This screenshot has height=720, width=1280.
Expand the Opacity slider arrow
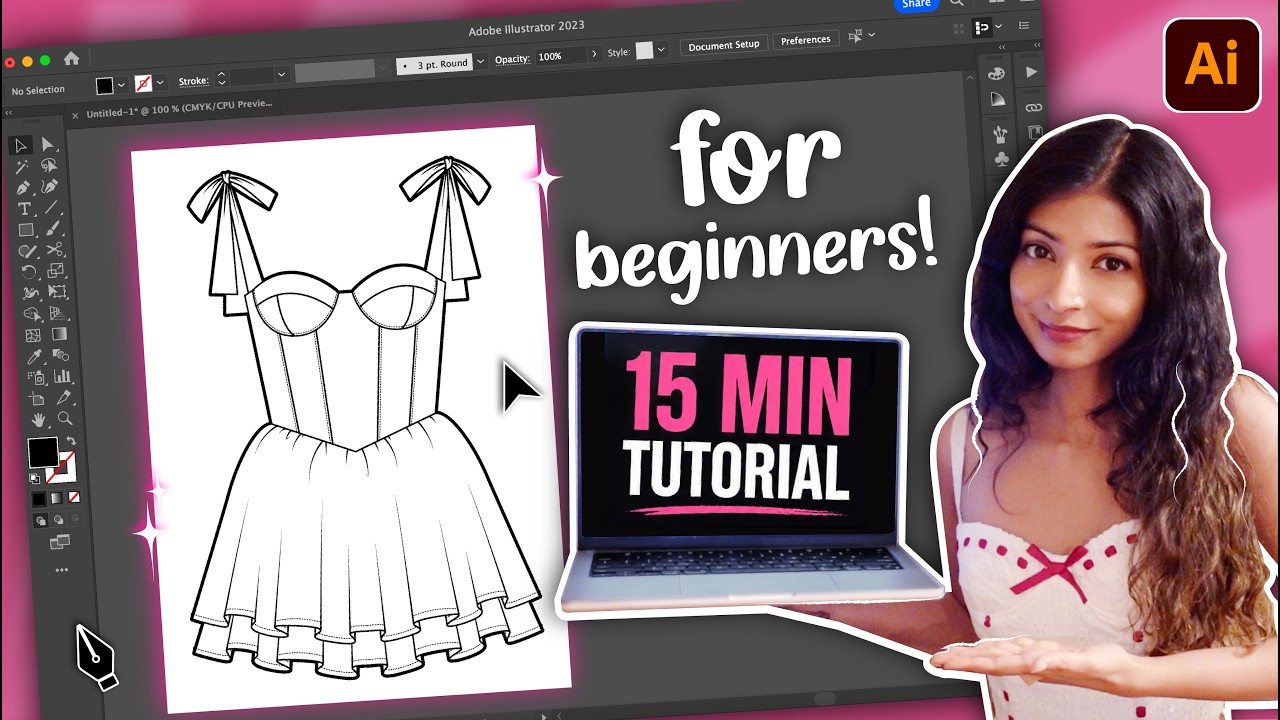coord(594,54)
